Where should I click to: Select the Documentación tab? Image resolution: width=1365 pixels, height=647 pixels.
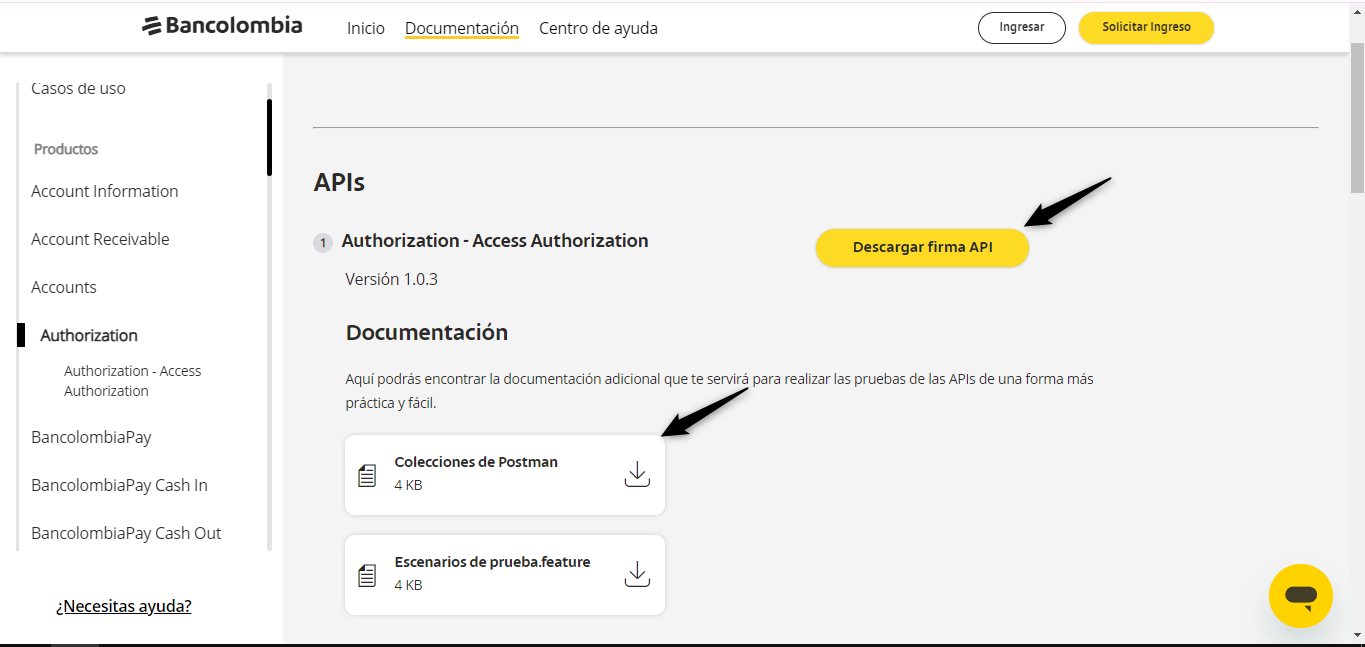coord(461,28)
